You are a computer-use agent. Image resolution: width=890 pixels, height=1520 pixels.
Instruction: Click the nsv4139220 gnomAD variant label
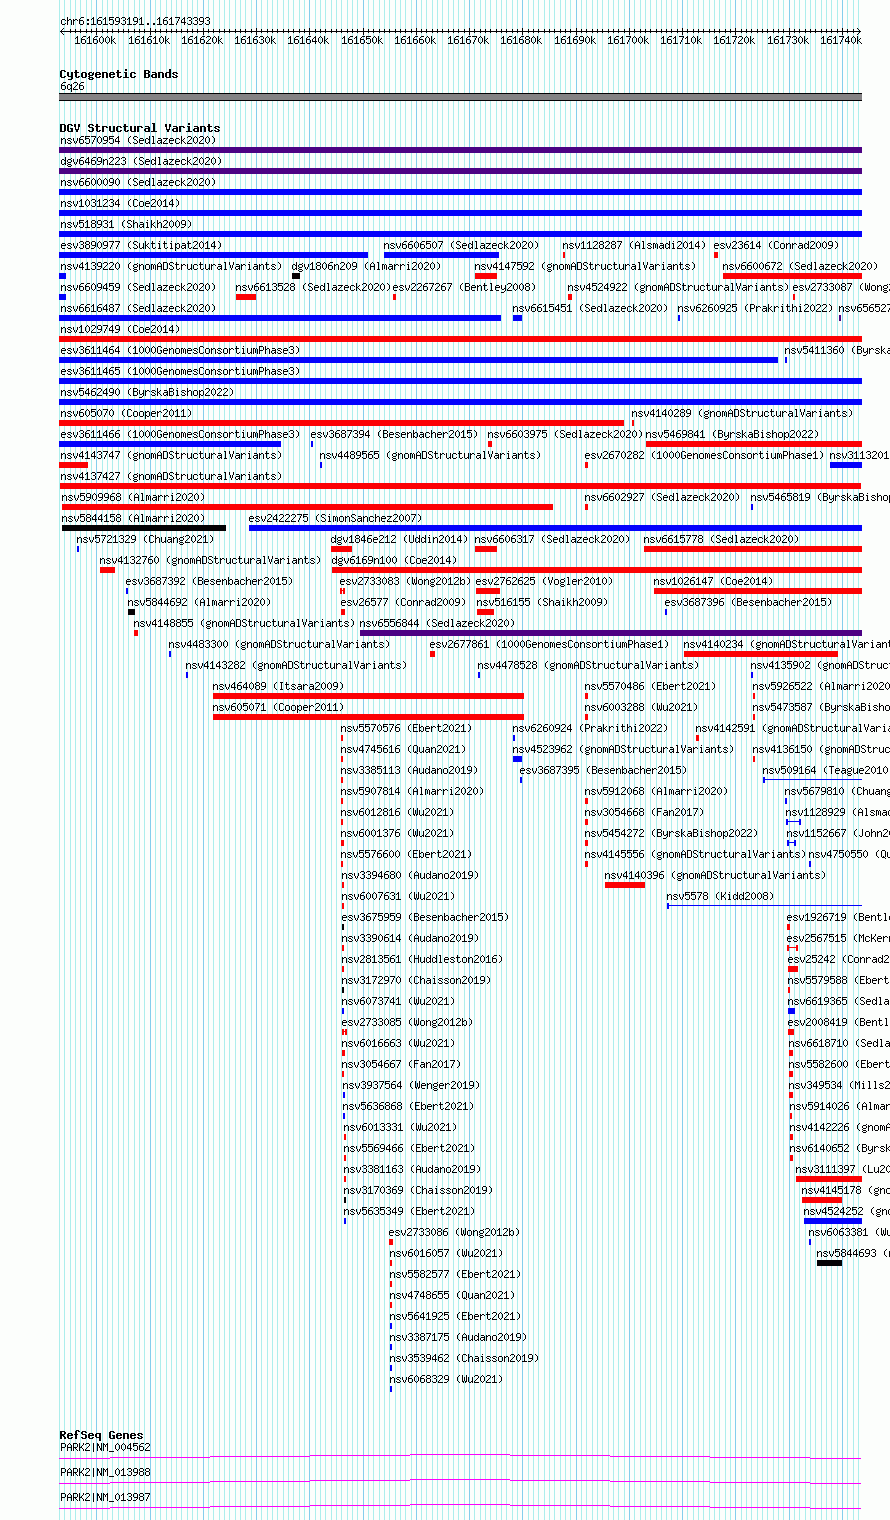[x=170, y=266]
